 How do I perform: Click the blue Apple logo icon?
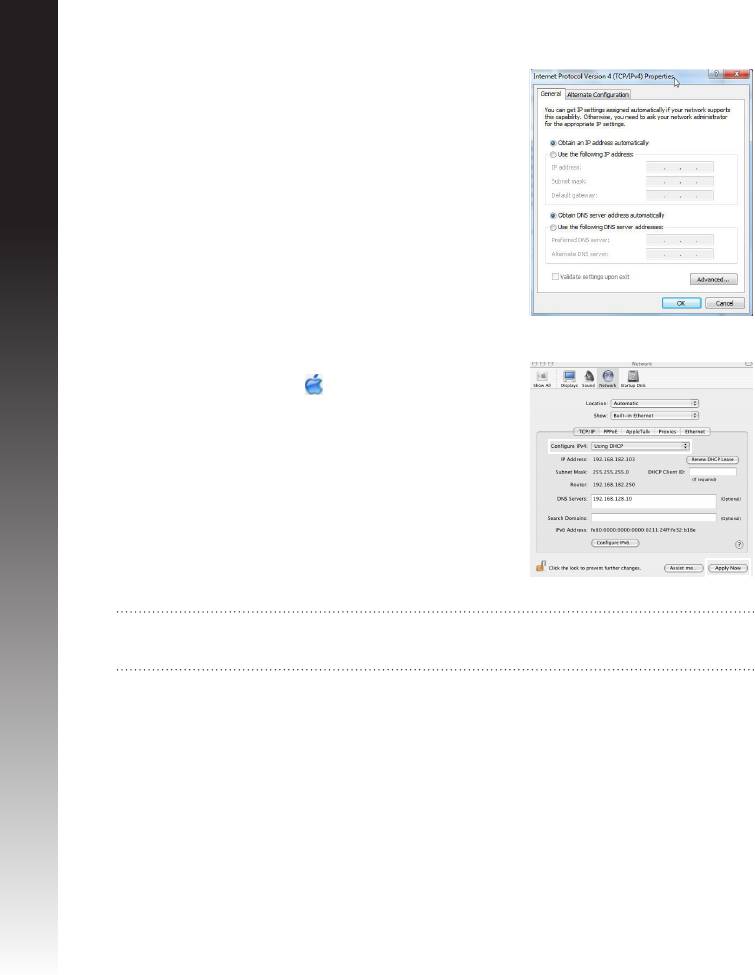pyautogui.click(x=314, y=386)
